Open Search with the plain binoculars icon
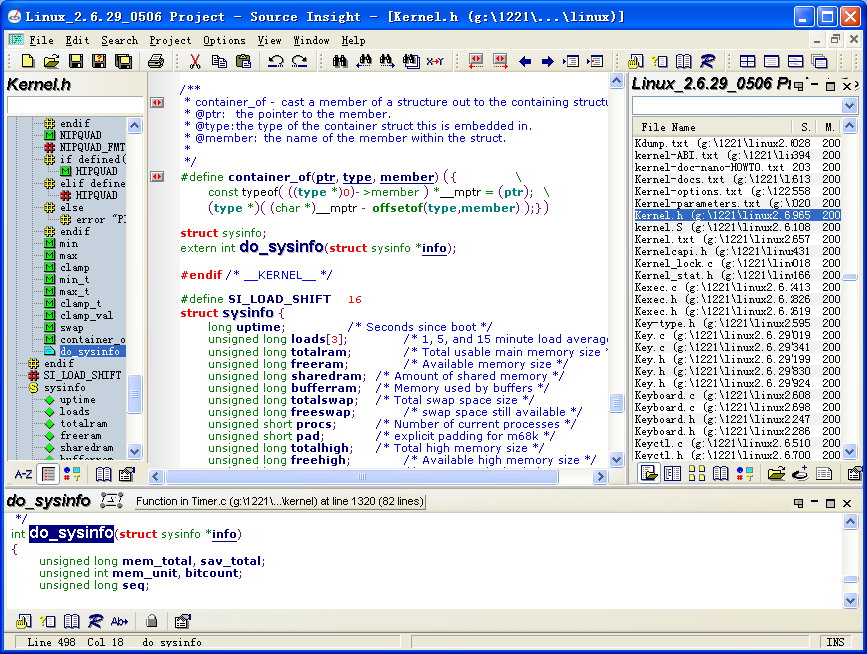Viewport: 867px width, 654px height. pyautogui.click(x=340, y=61)
